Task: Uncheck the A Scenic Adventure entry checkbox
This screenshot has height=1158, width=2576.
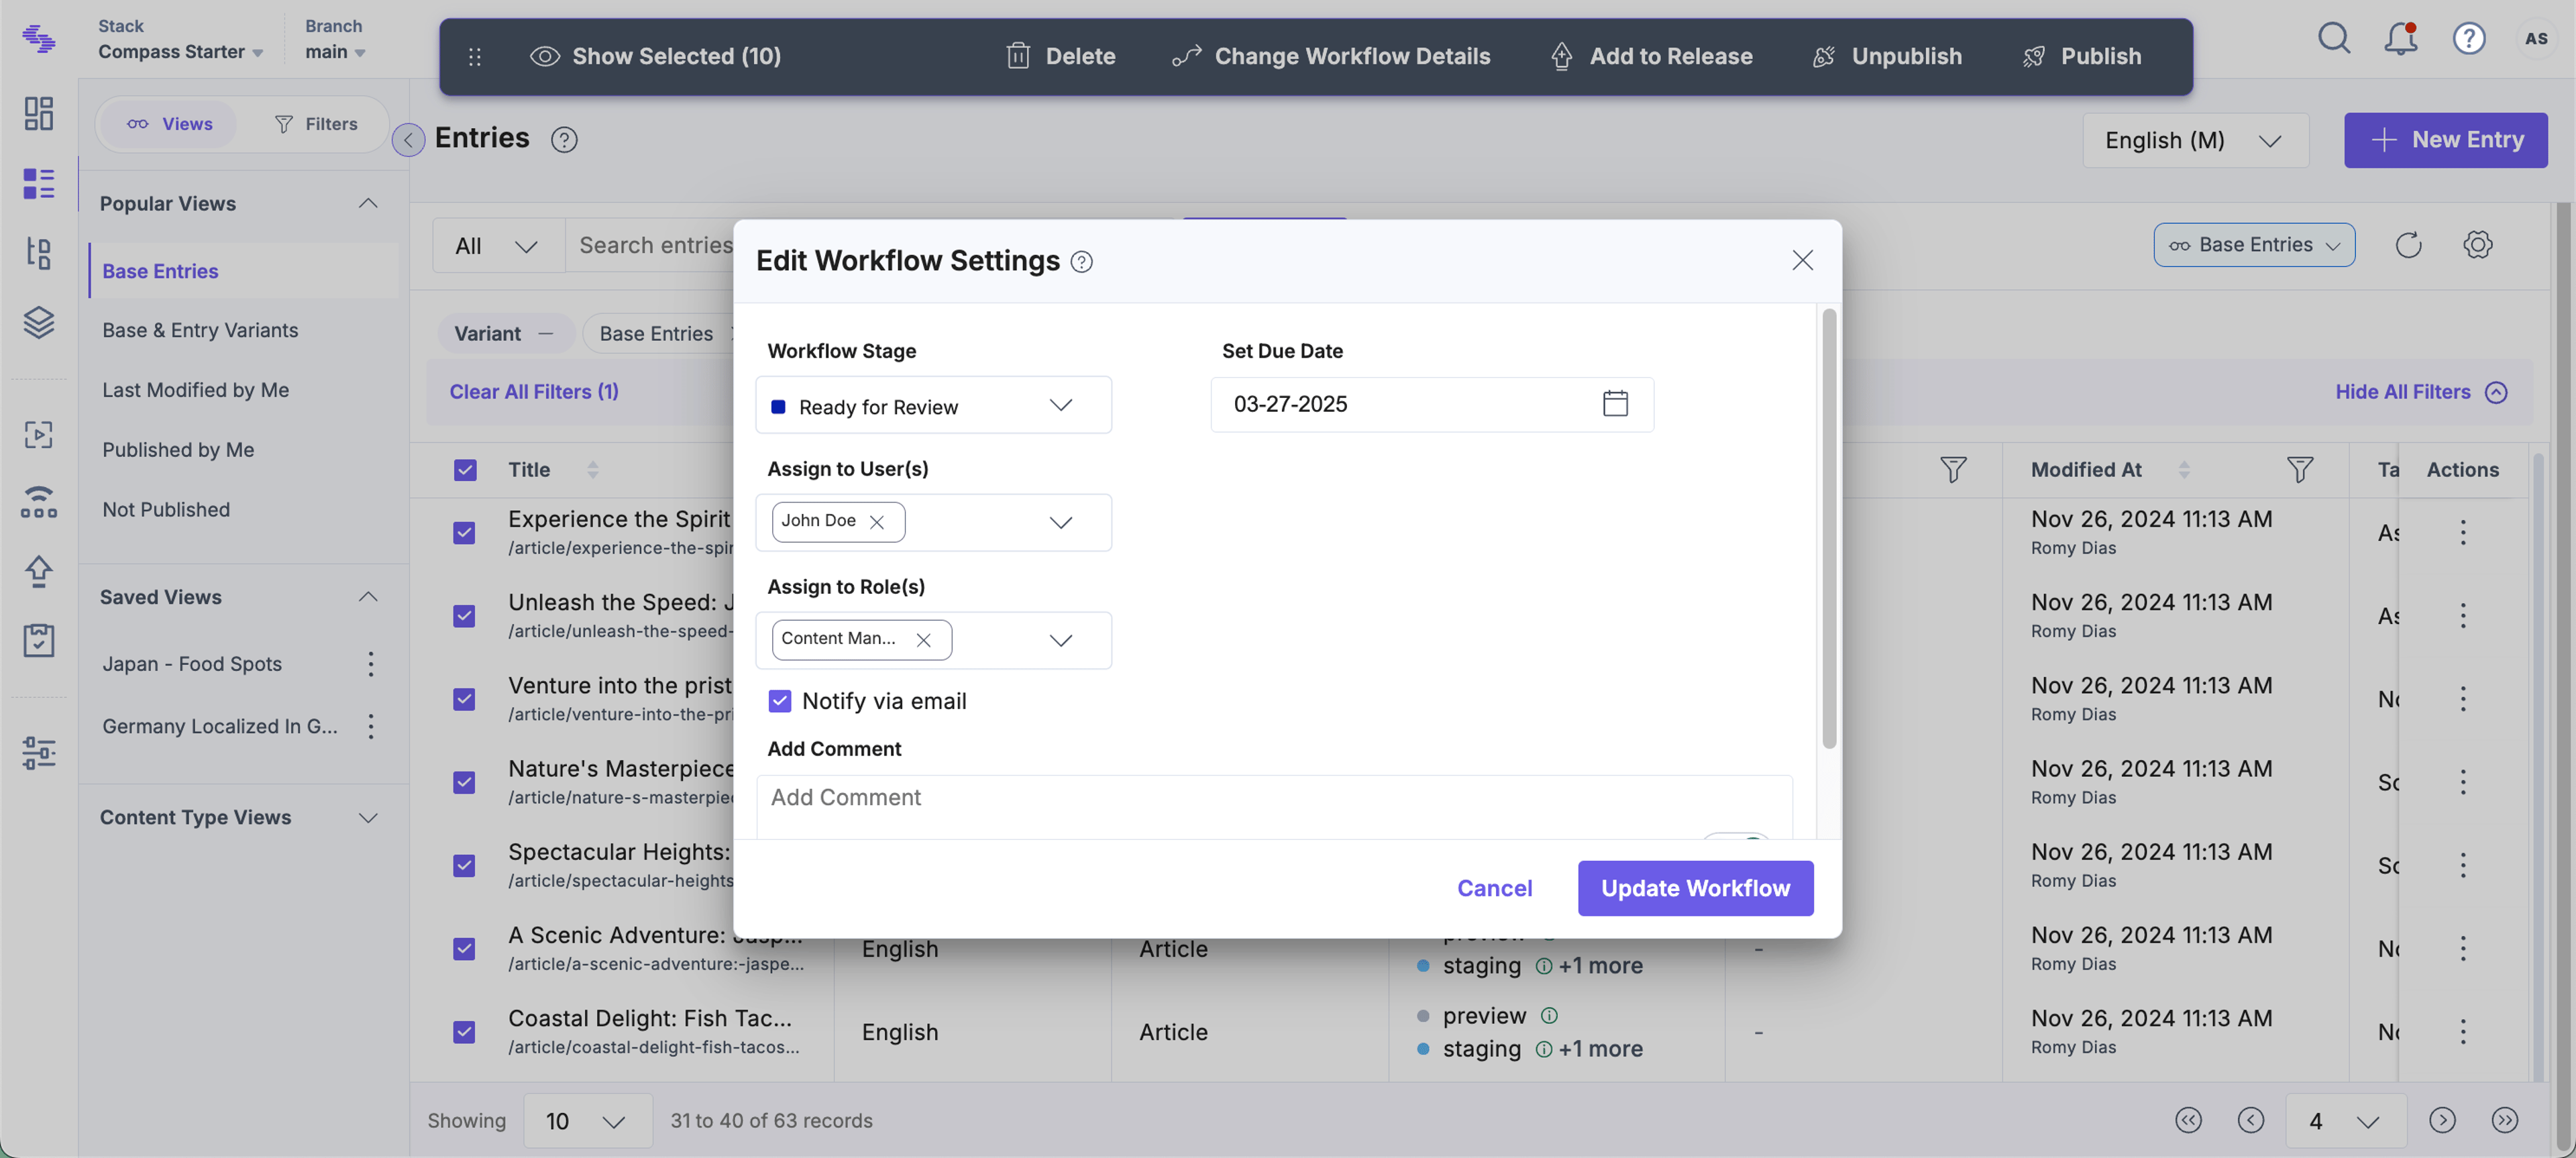Action: tap(464, 948)
